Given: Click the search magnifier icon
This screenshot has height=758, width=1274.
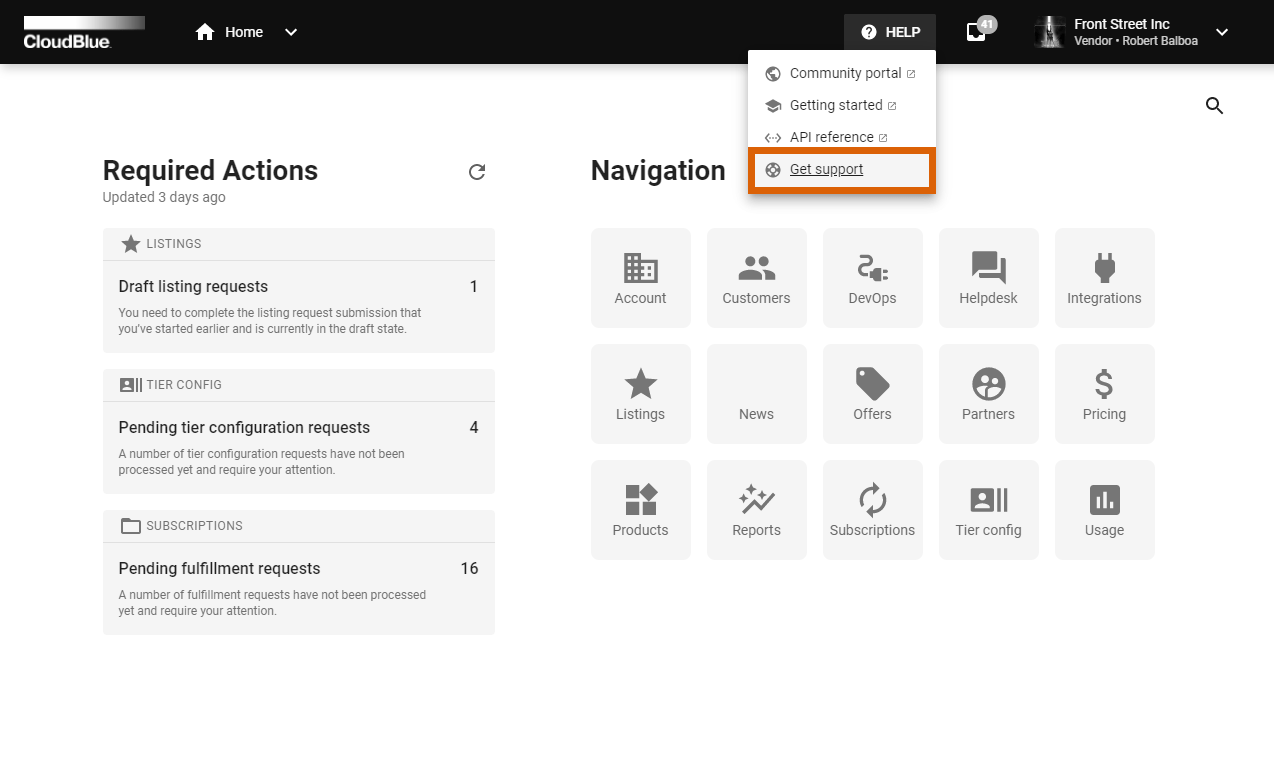Looking at the screenshot, I should [1214, 106].
